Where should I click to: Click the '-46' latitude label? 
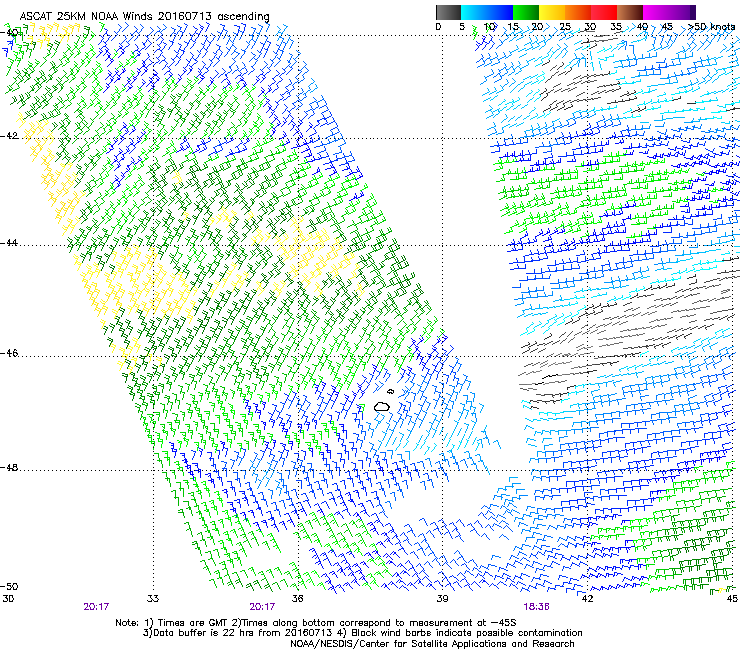point(10,353)
